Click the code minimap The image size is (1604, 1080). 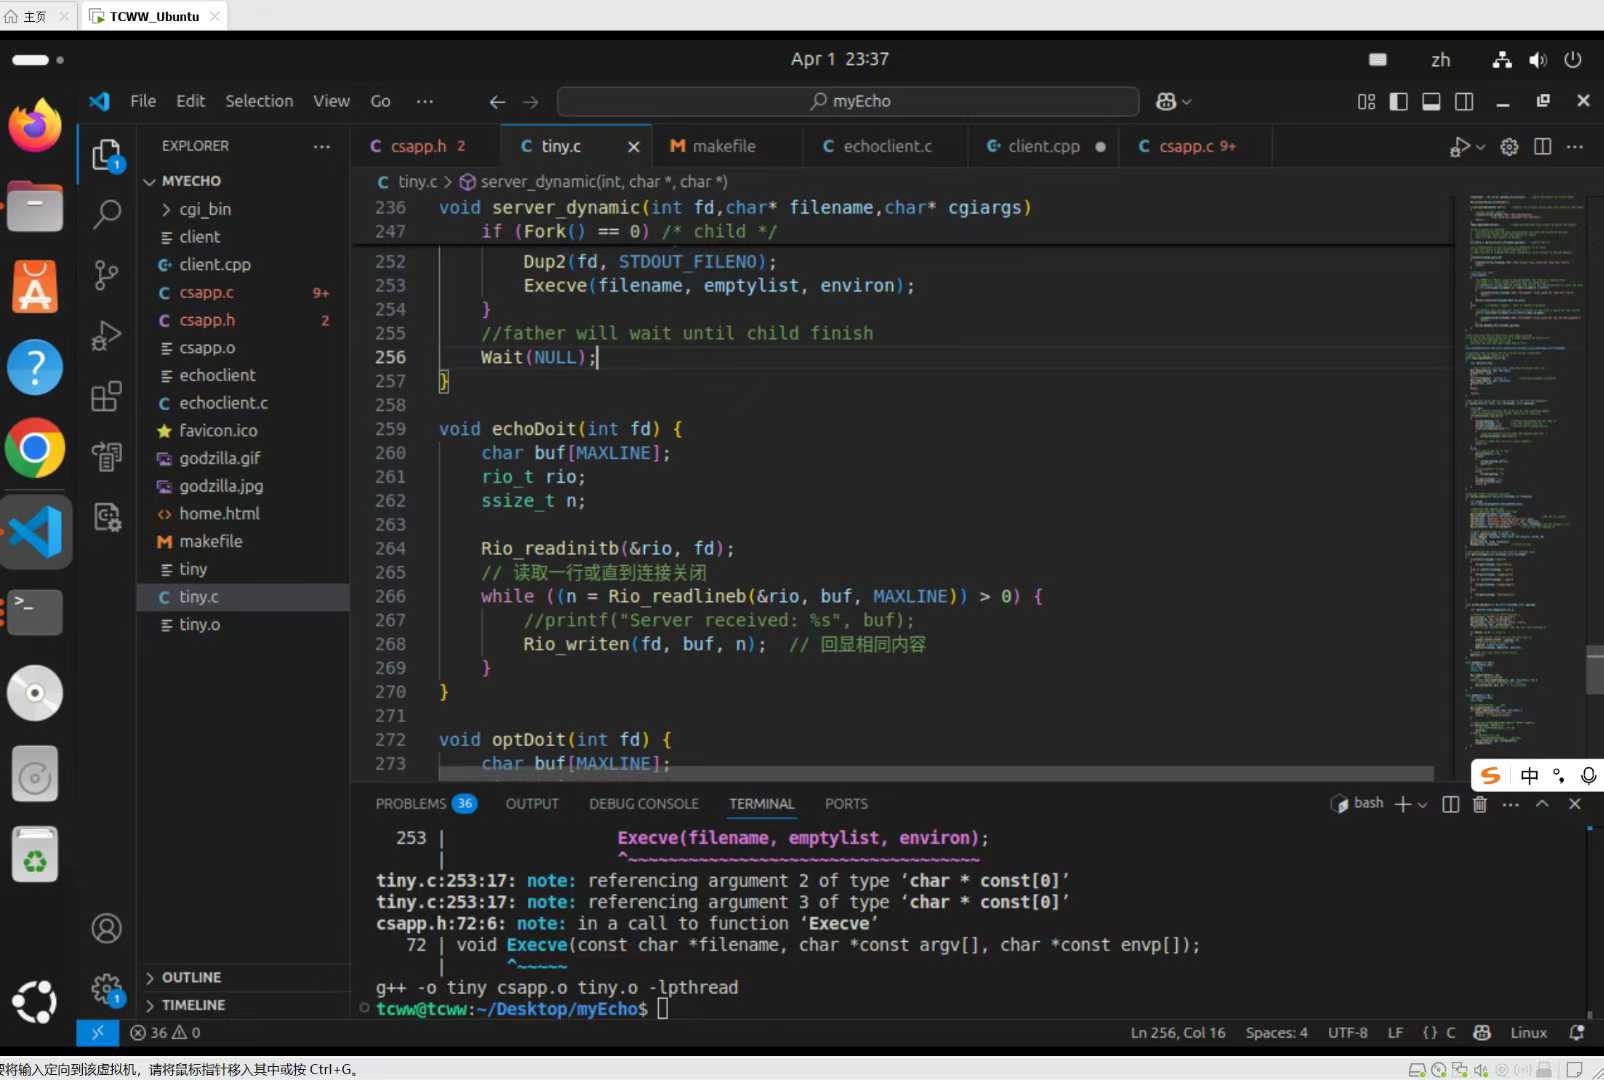(1519, 470)
